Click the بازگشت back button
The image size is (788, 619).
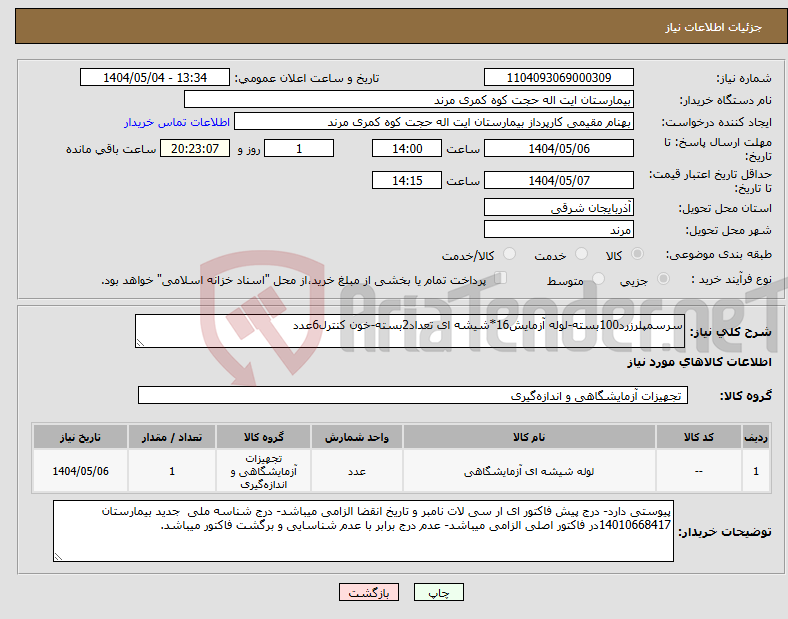(x=369, y=592)
